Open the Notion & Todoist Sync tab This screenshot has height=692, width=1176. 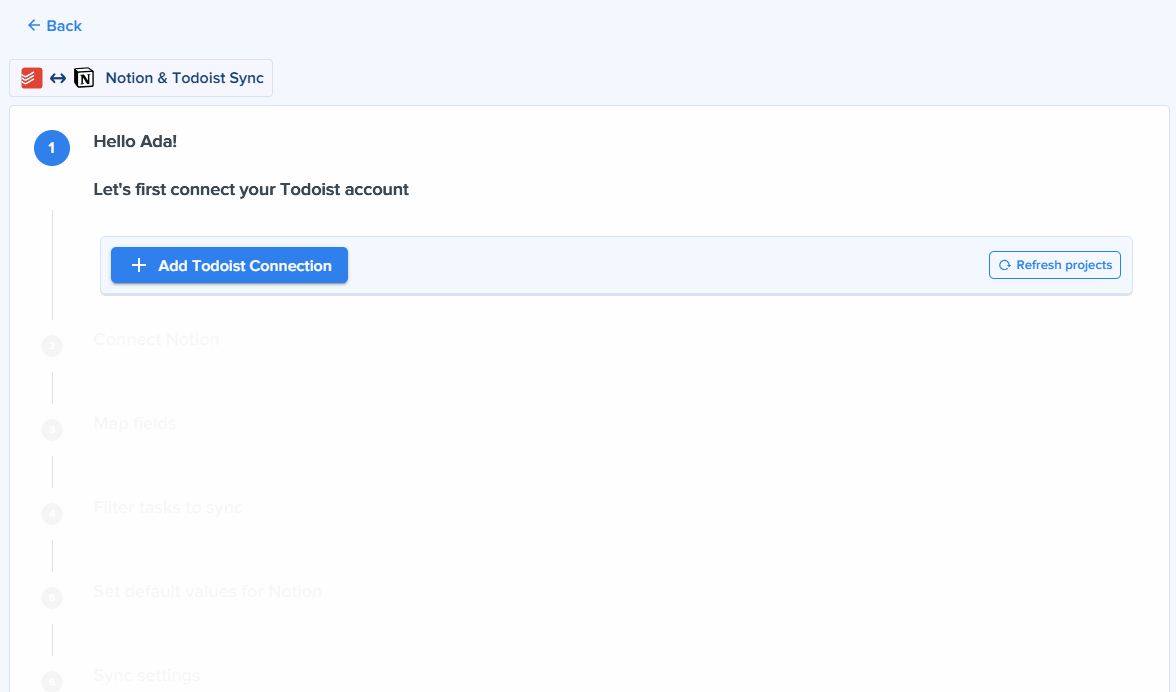tap(141, 78)
